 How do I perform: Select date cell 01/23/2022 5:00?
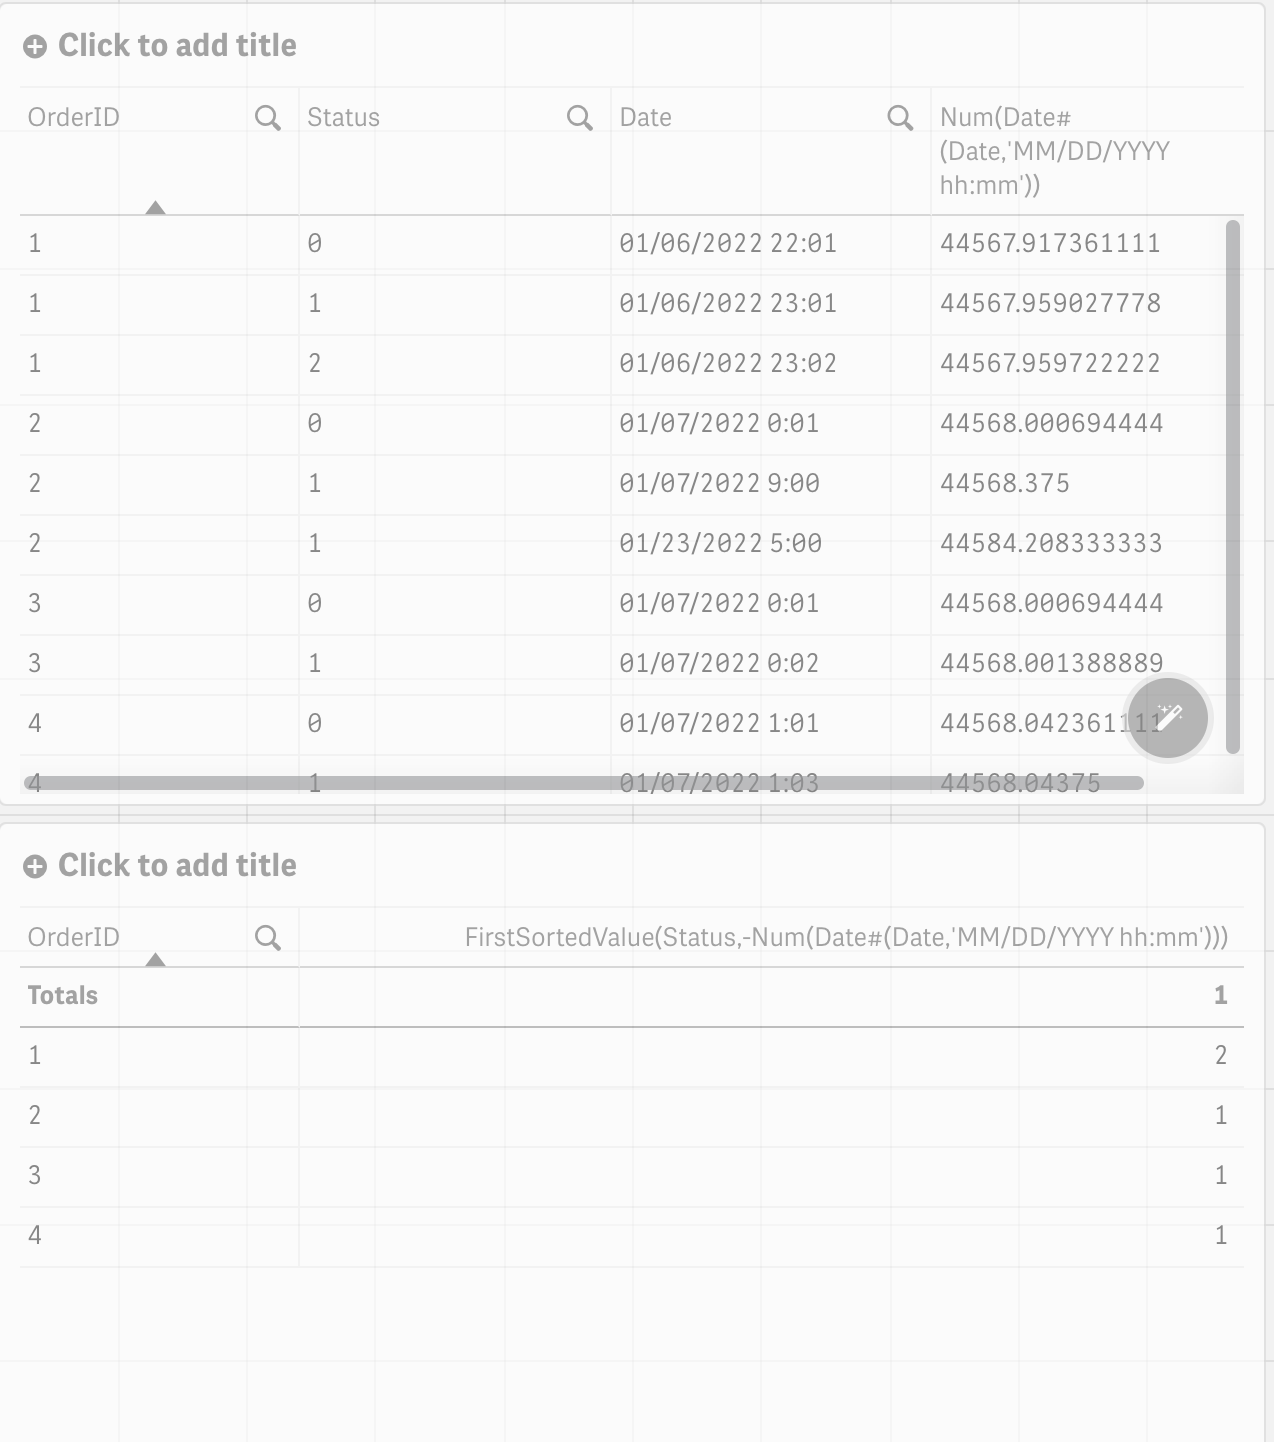(720, 544)
